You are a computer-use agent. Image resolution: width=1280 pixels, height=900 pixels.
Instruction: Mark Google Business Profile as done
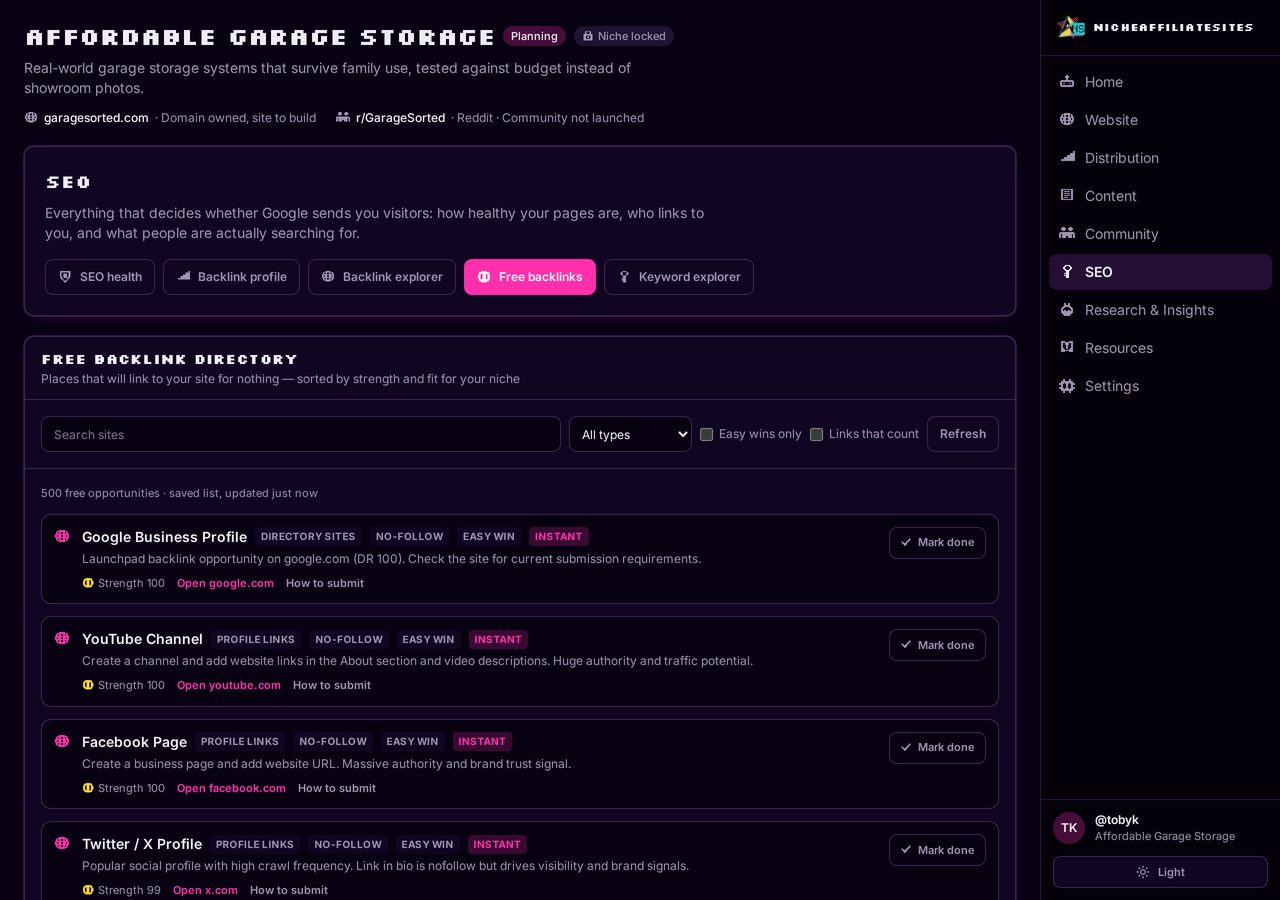937,543
